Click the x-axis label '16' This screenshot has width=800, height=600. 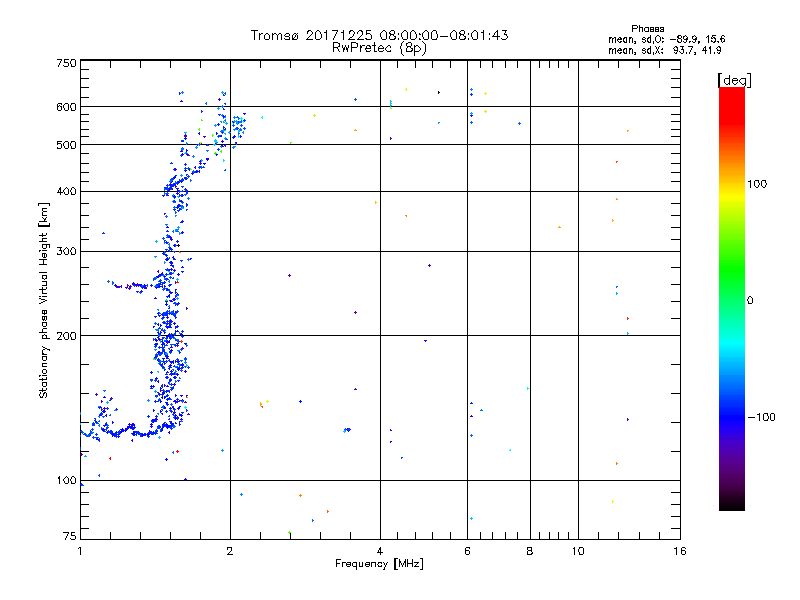pyautogui.click(x=680, y=551)
